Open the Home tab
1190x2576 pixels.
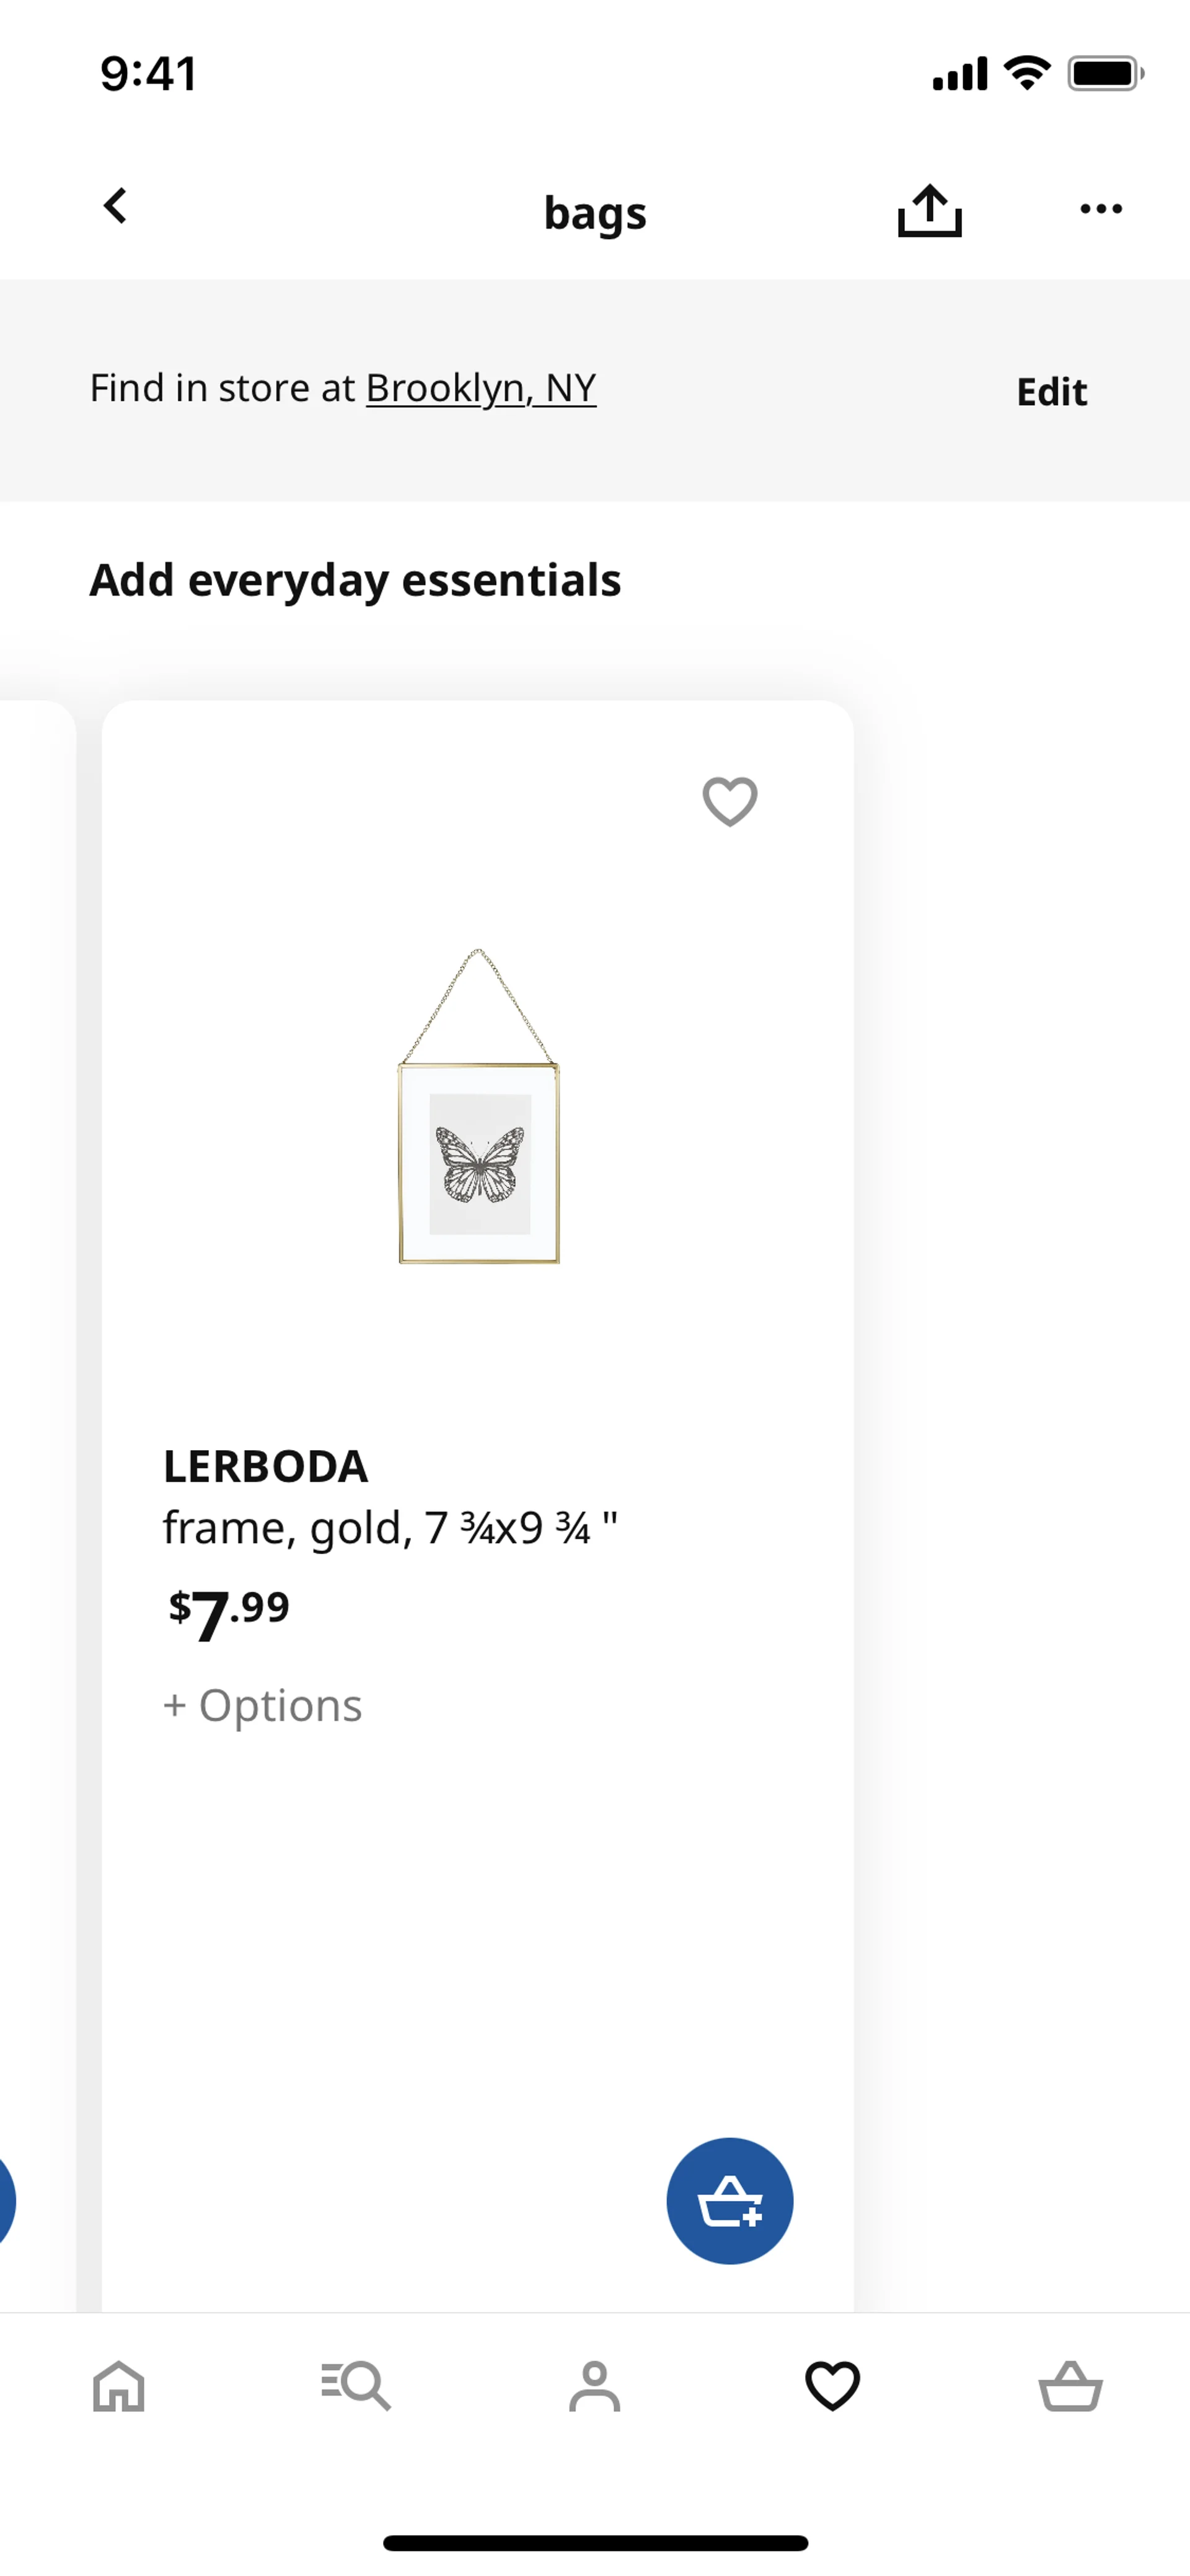119,2386
